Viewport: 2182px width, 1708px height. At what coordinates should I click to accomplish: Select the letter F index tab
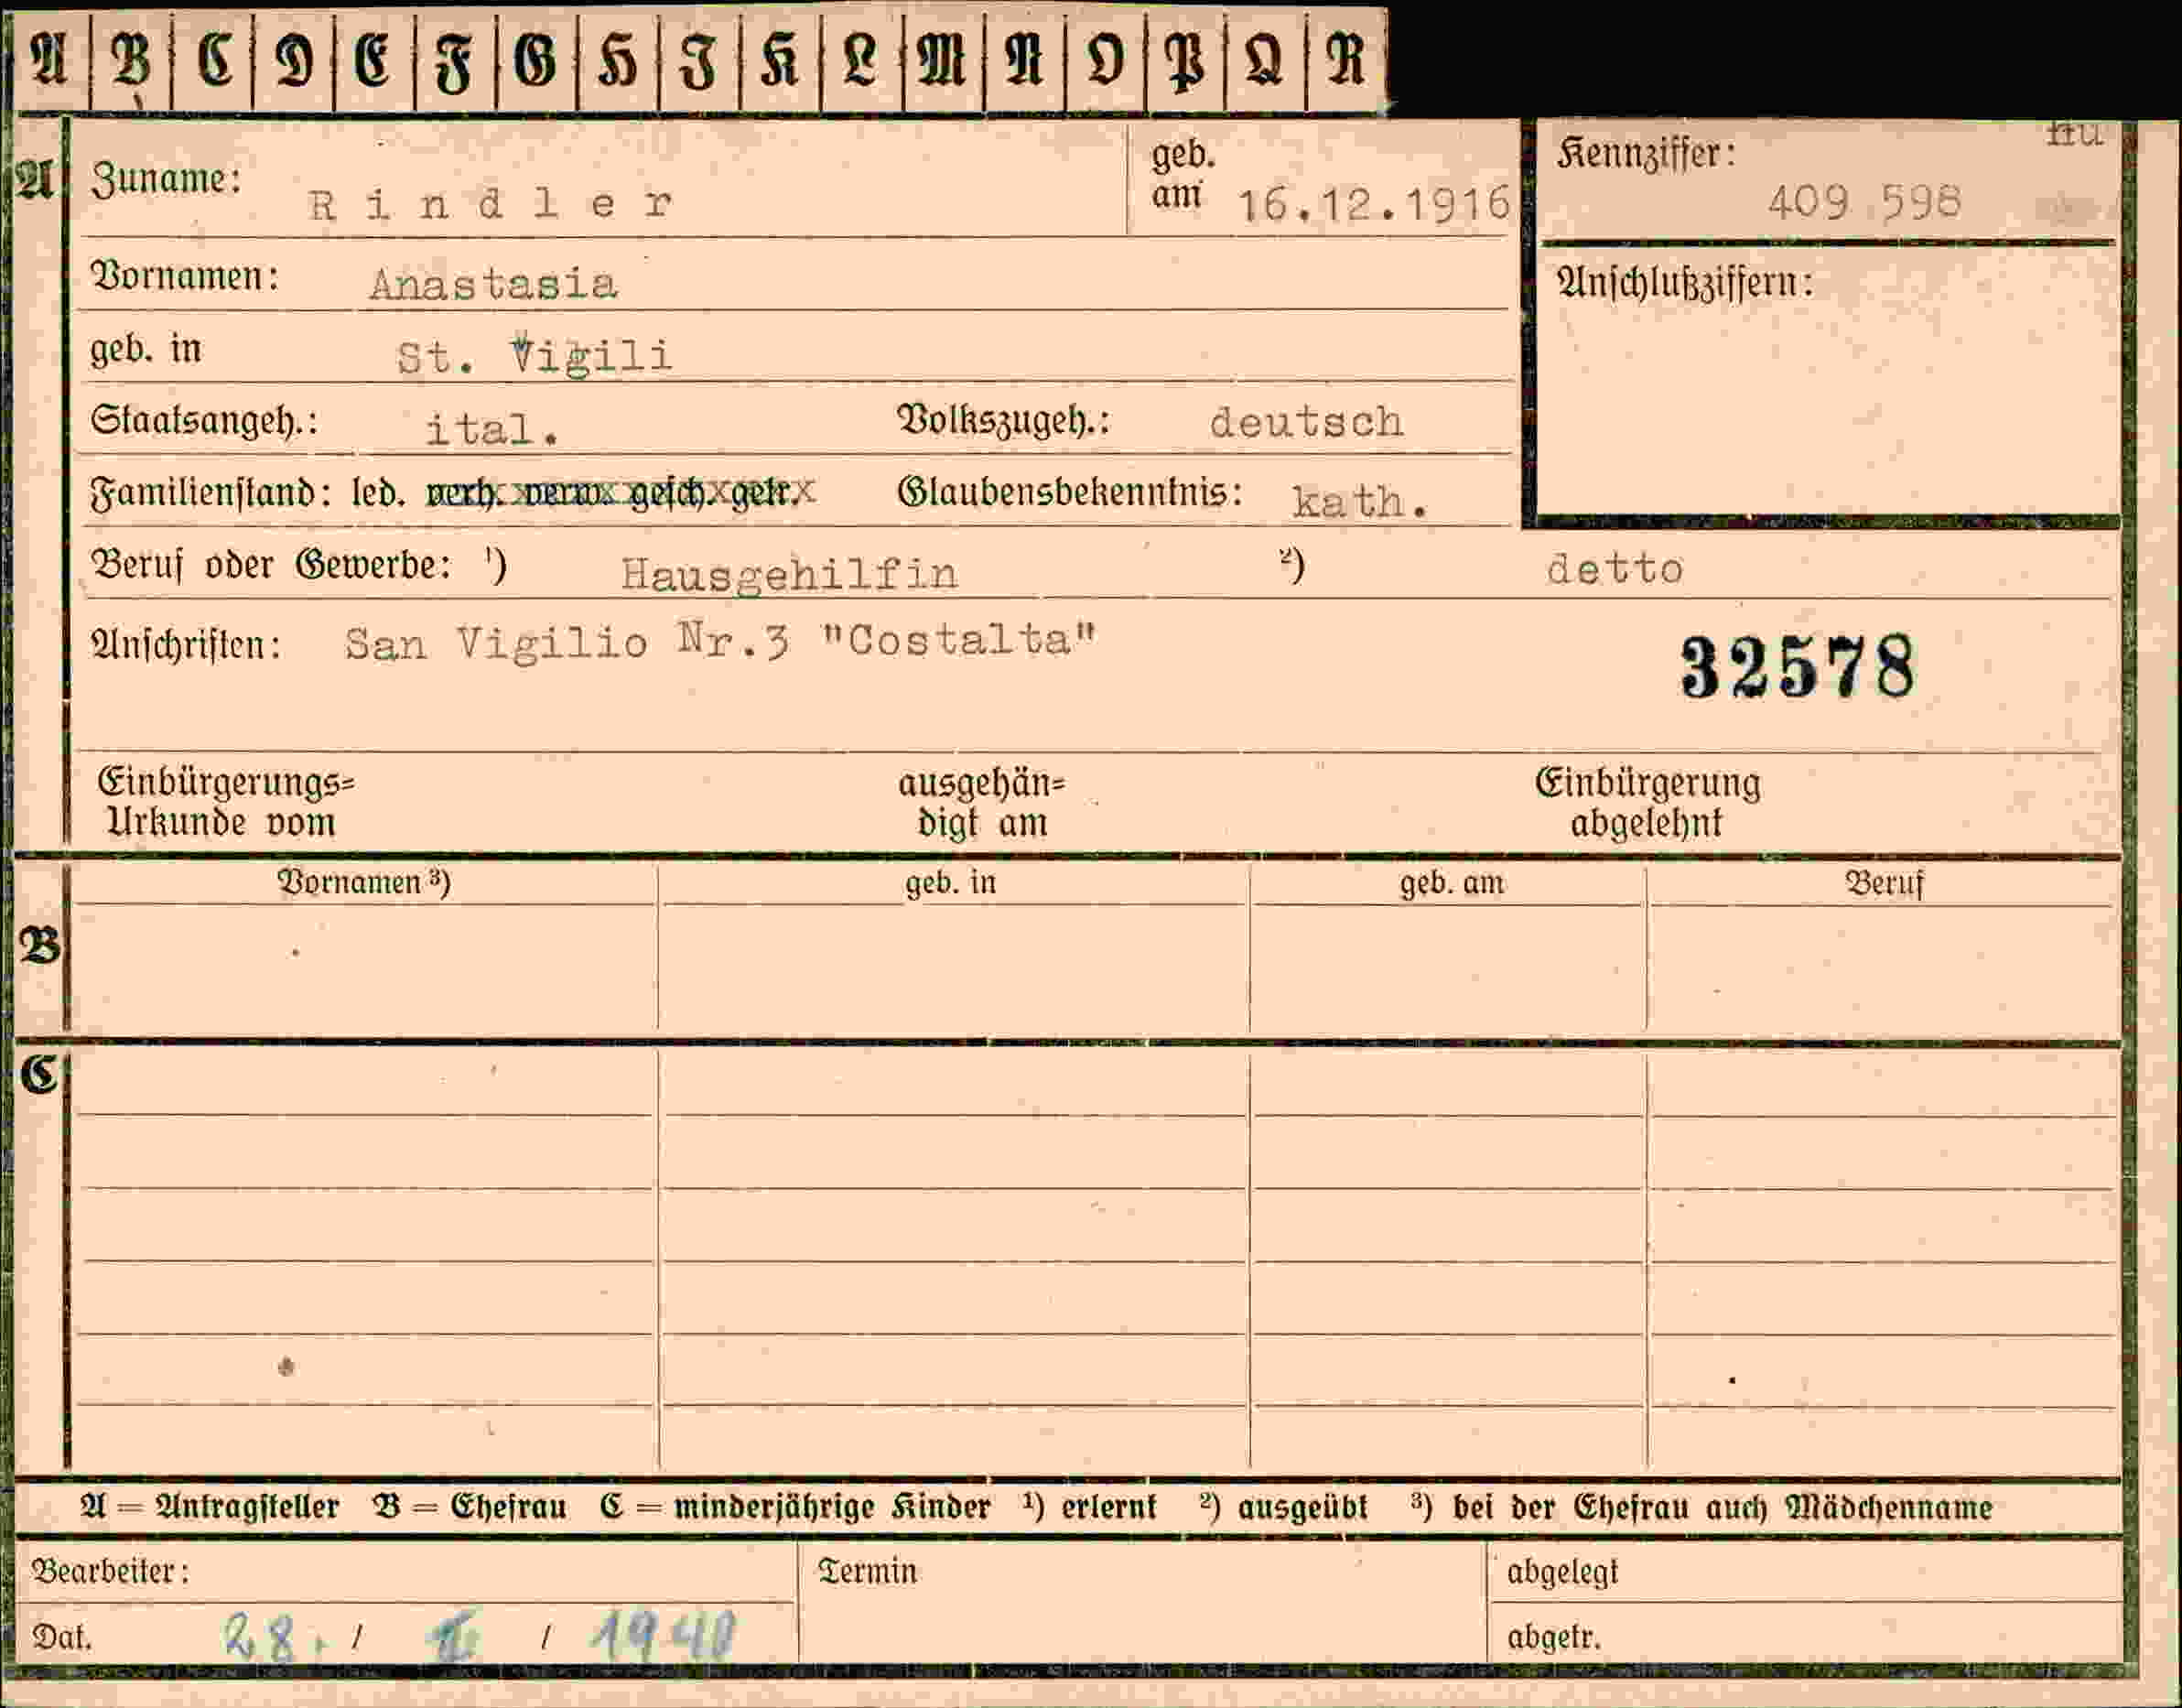456,59
